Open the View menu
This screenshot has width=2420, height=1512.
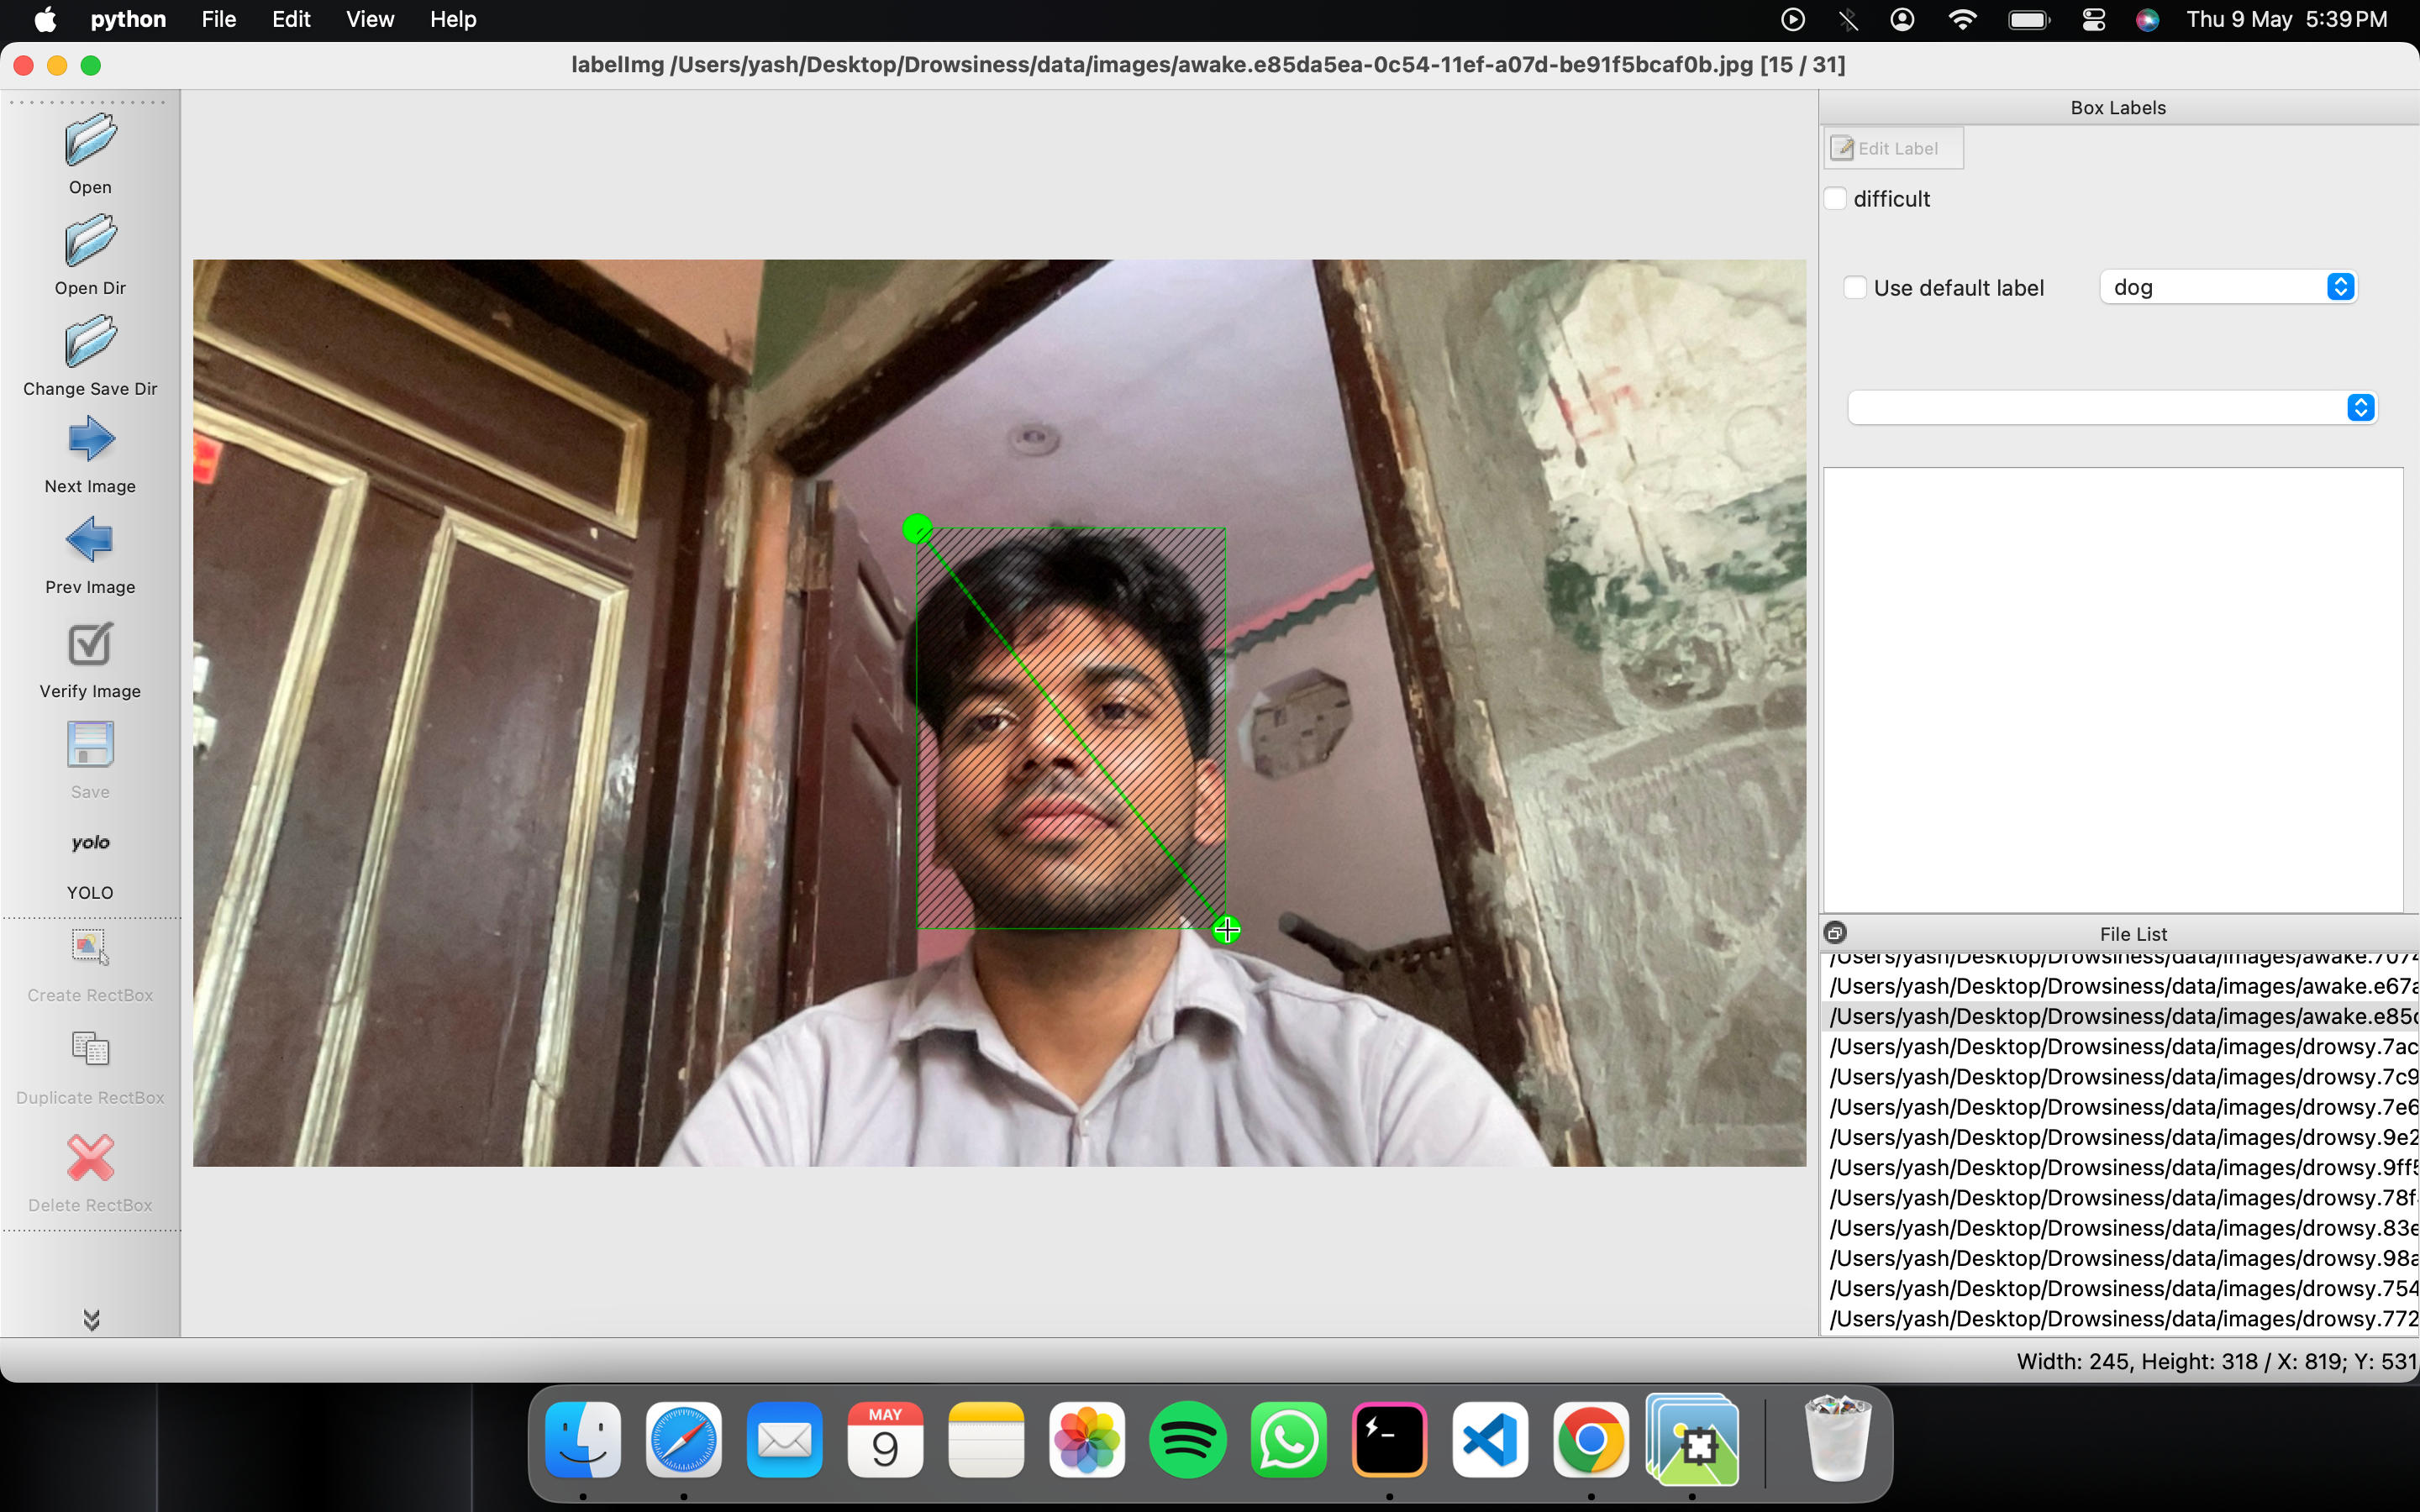pyautogui.click(x=369, y=19)
